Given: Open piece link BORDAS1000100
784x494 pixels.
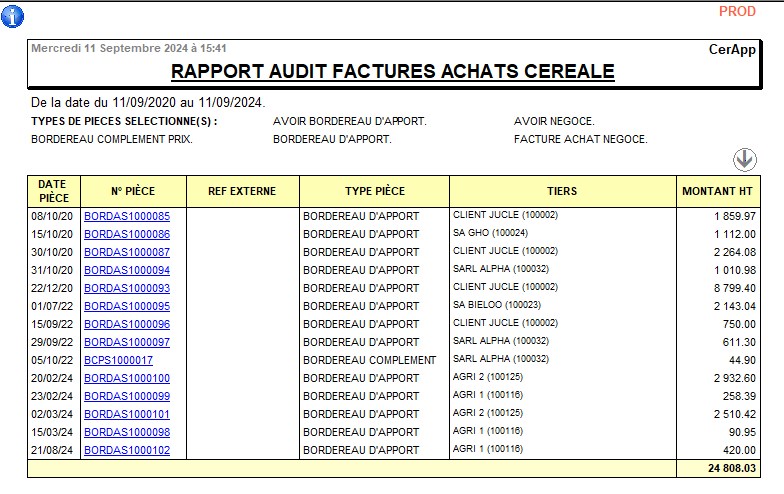Looking at the screenshot, I should (127, 378).
